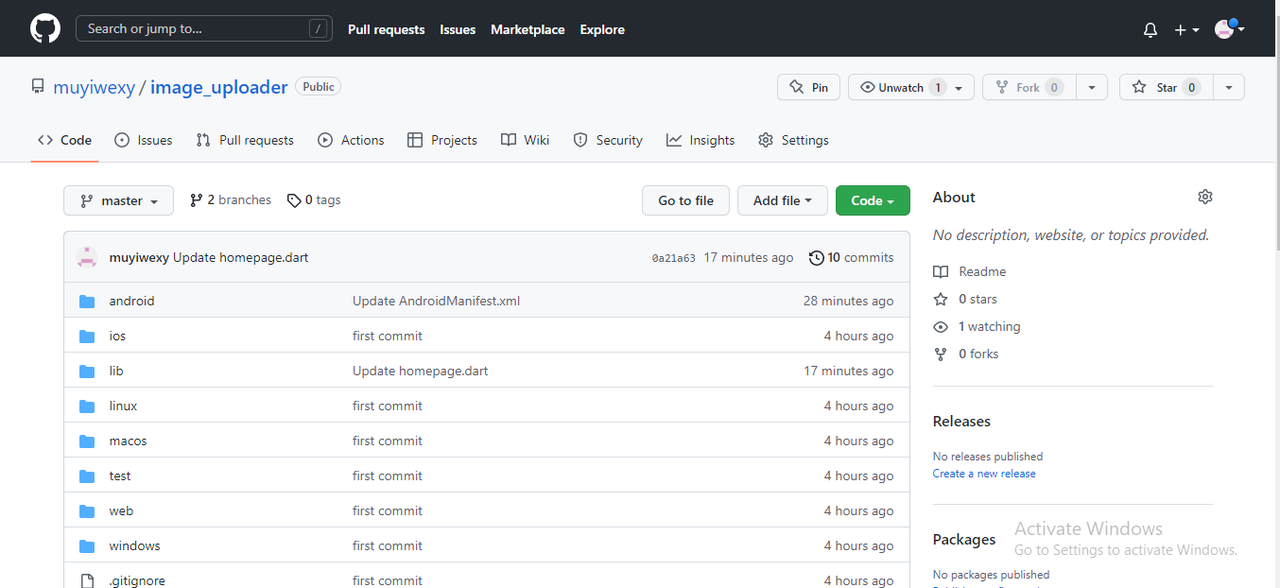The image size is (1280, 588).
Task: Open the master branch selector
Action: click(118, 200)
